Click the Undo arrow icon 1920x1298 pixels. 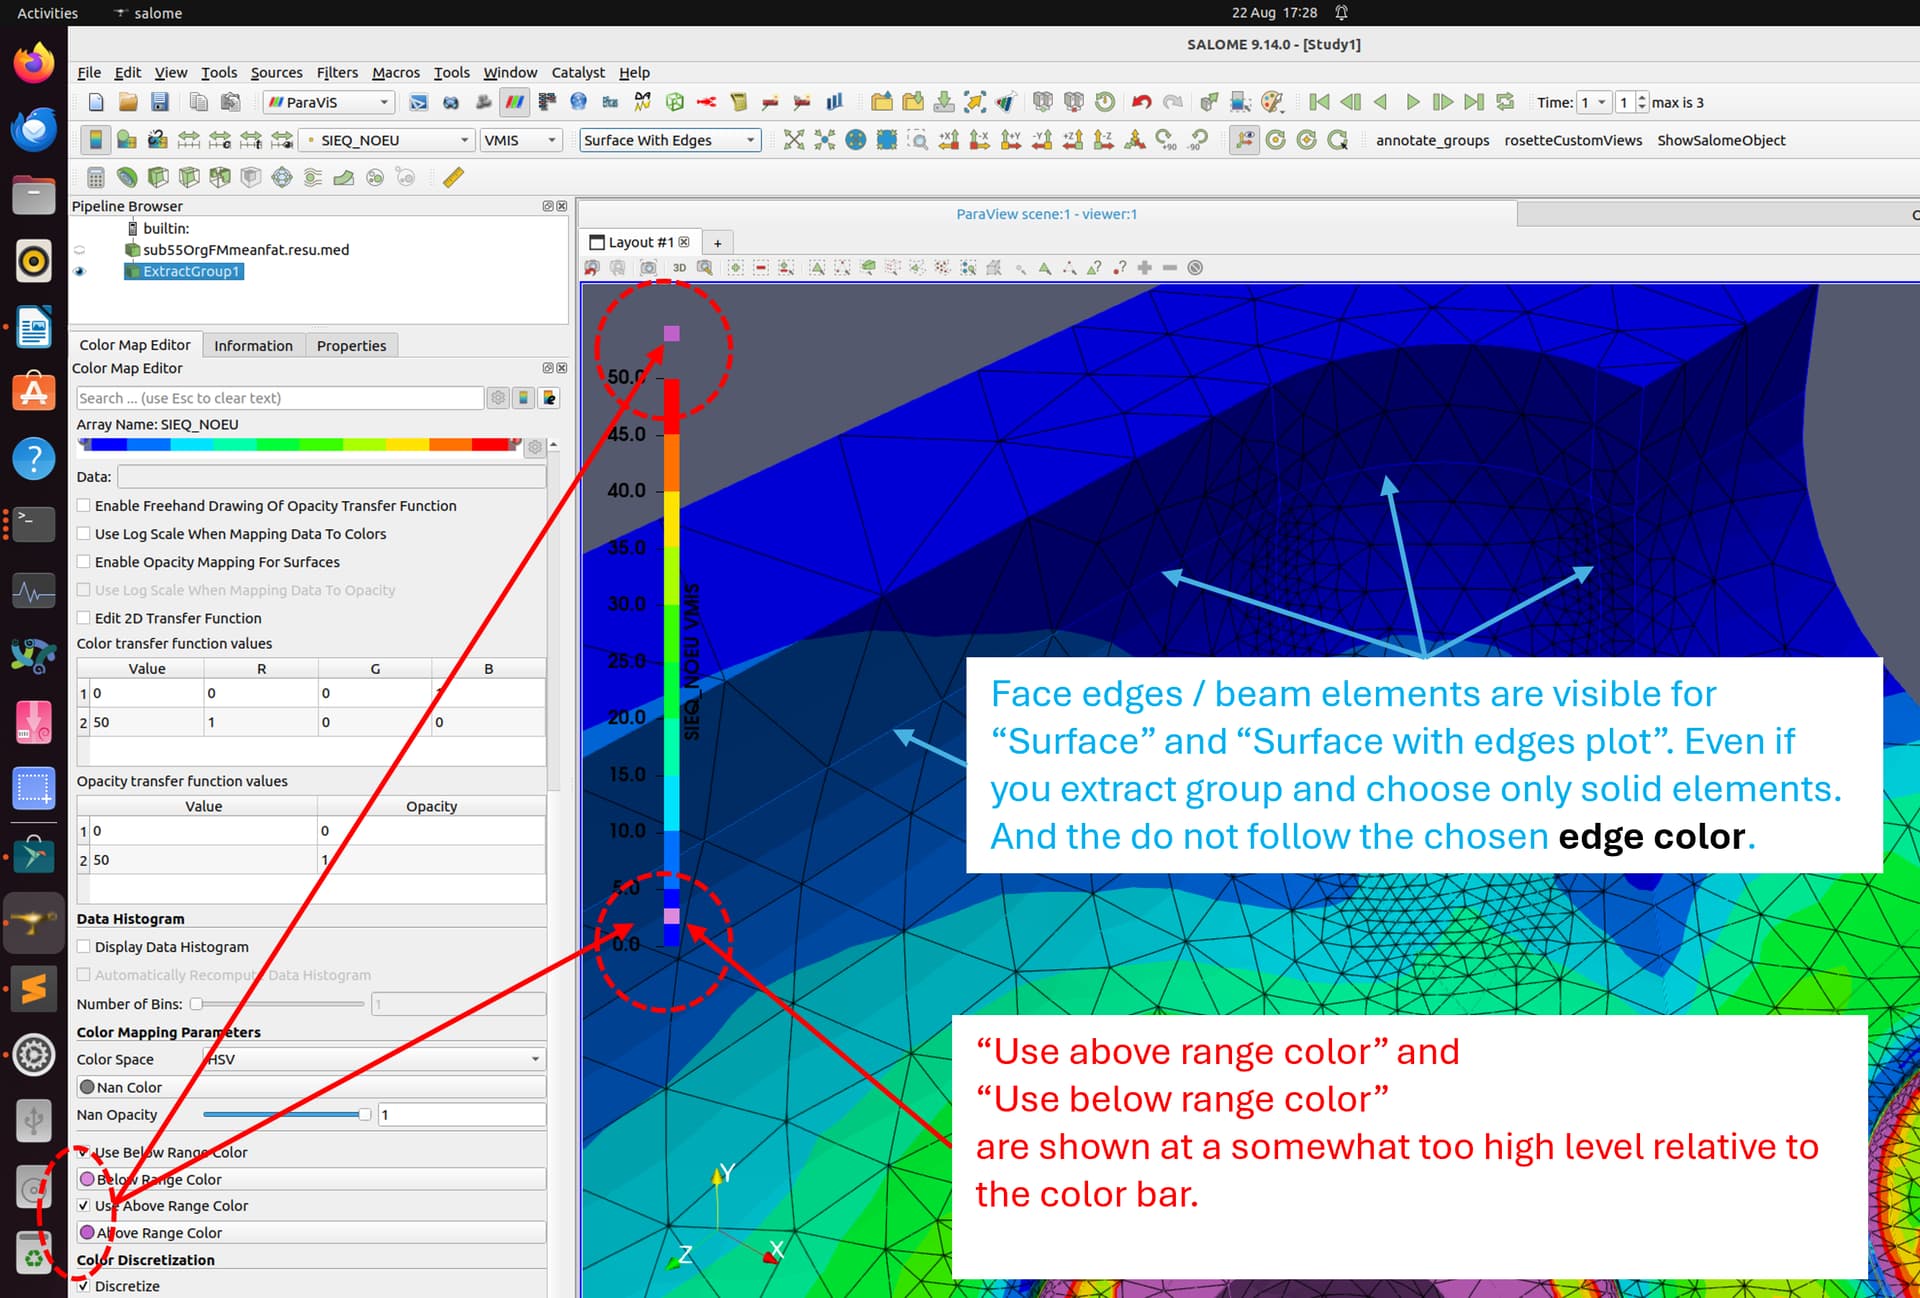(x=1141, y=102)
